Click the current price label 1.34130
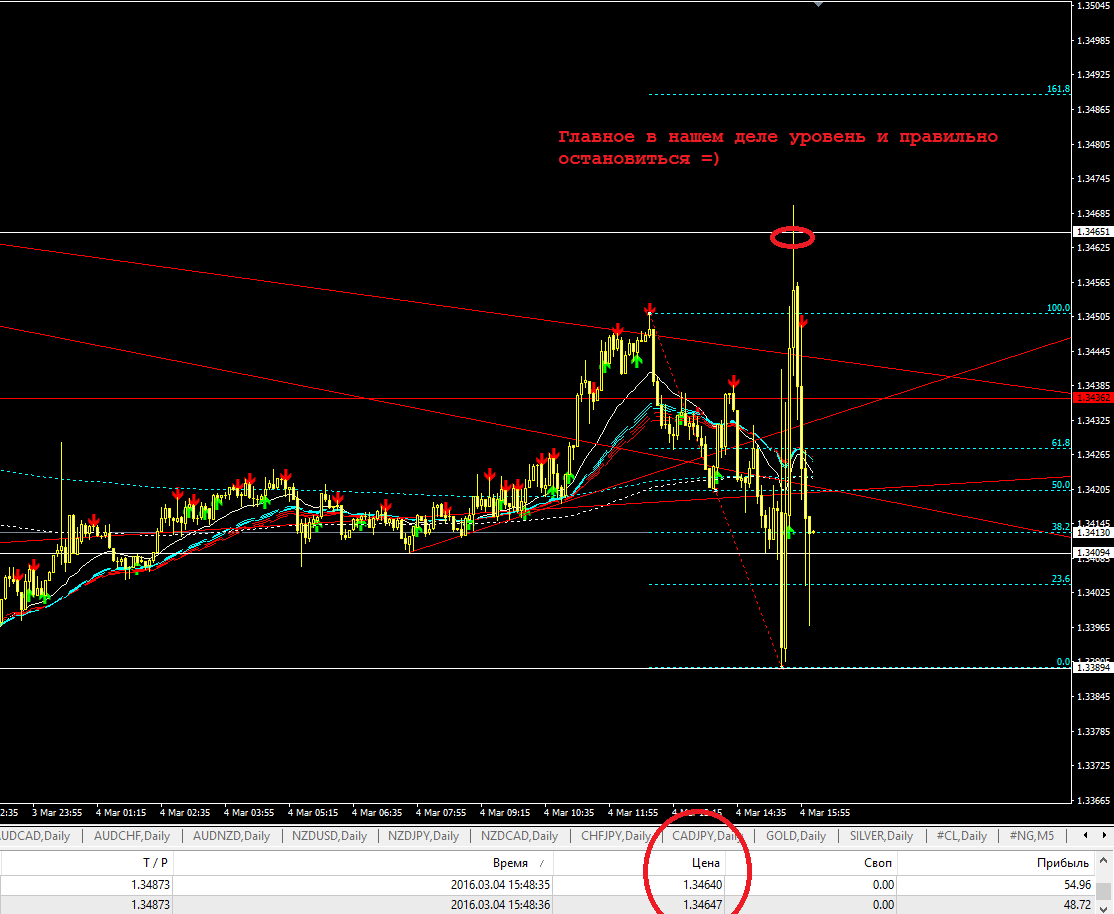The width and height of the screenshot is (1114, 914). coord(1093,532)
